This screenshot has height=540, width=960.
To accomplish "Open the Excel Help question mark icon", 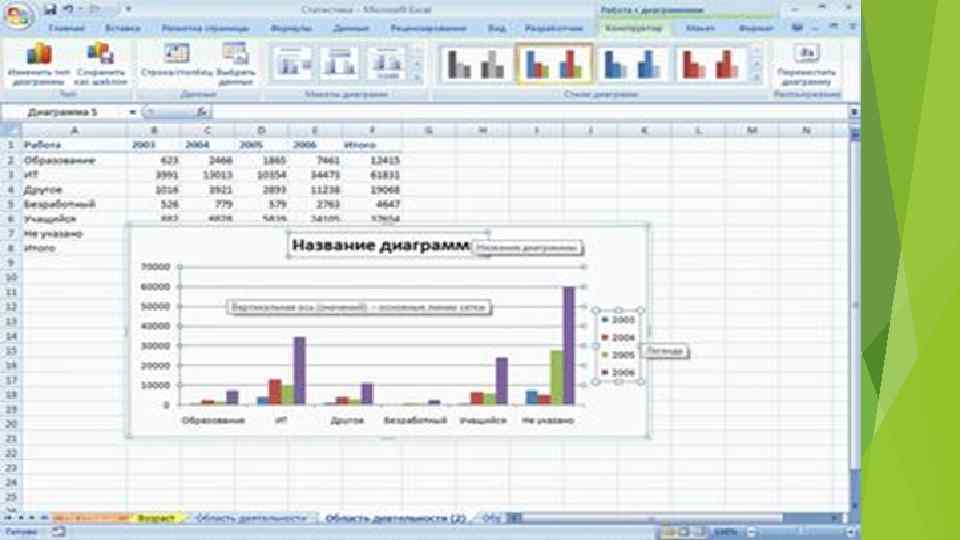I will (797, 28).
